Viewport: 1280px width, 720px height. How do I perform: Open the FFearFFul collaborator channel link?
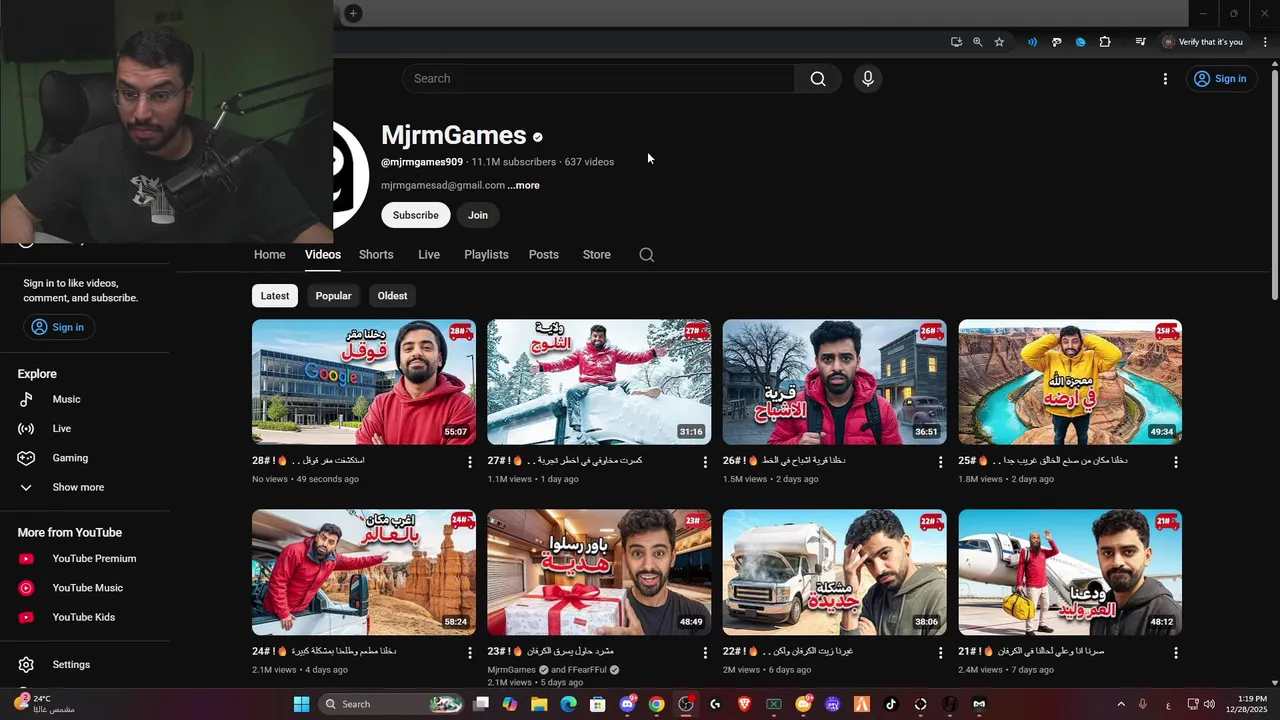click(586, 670)
